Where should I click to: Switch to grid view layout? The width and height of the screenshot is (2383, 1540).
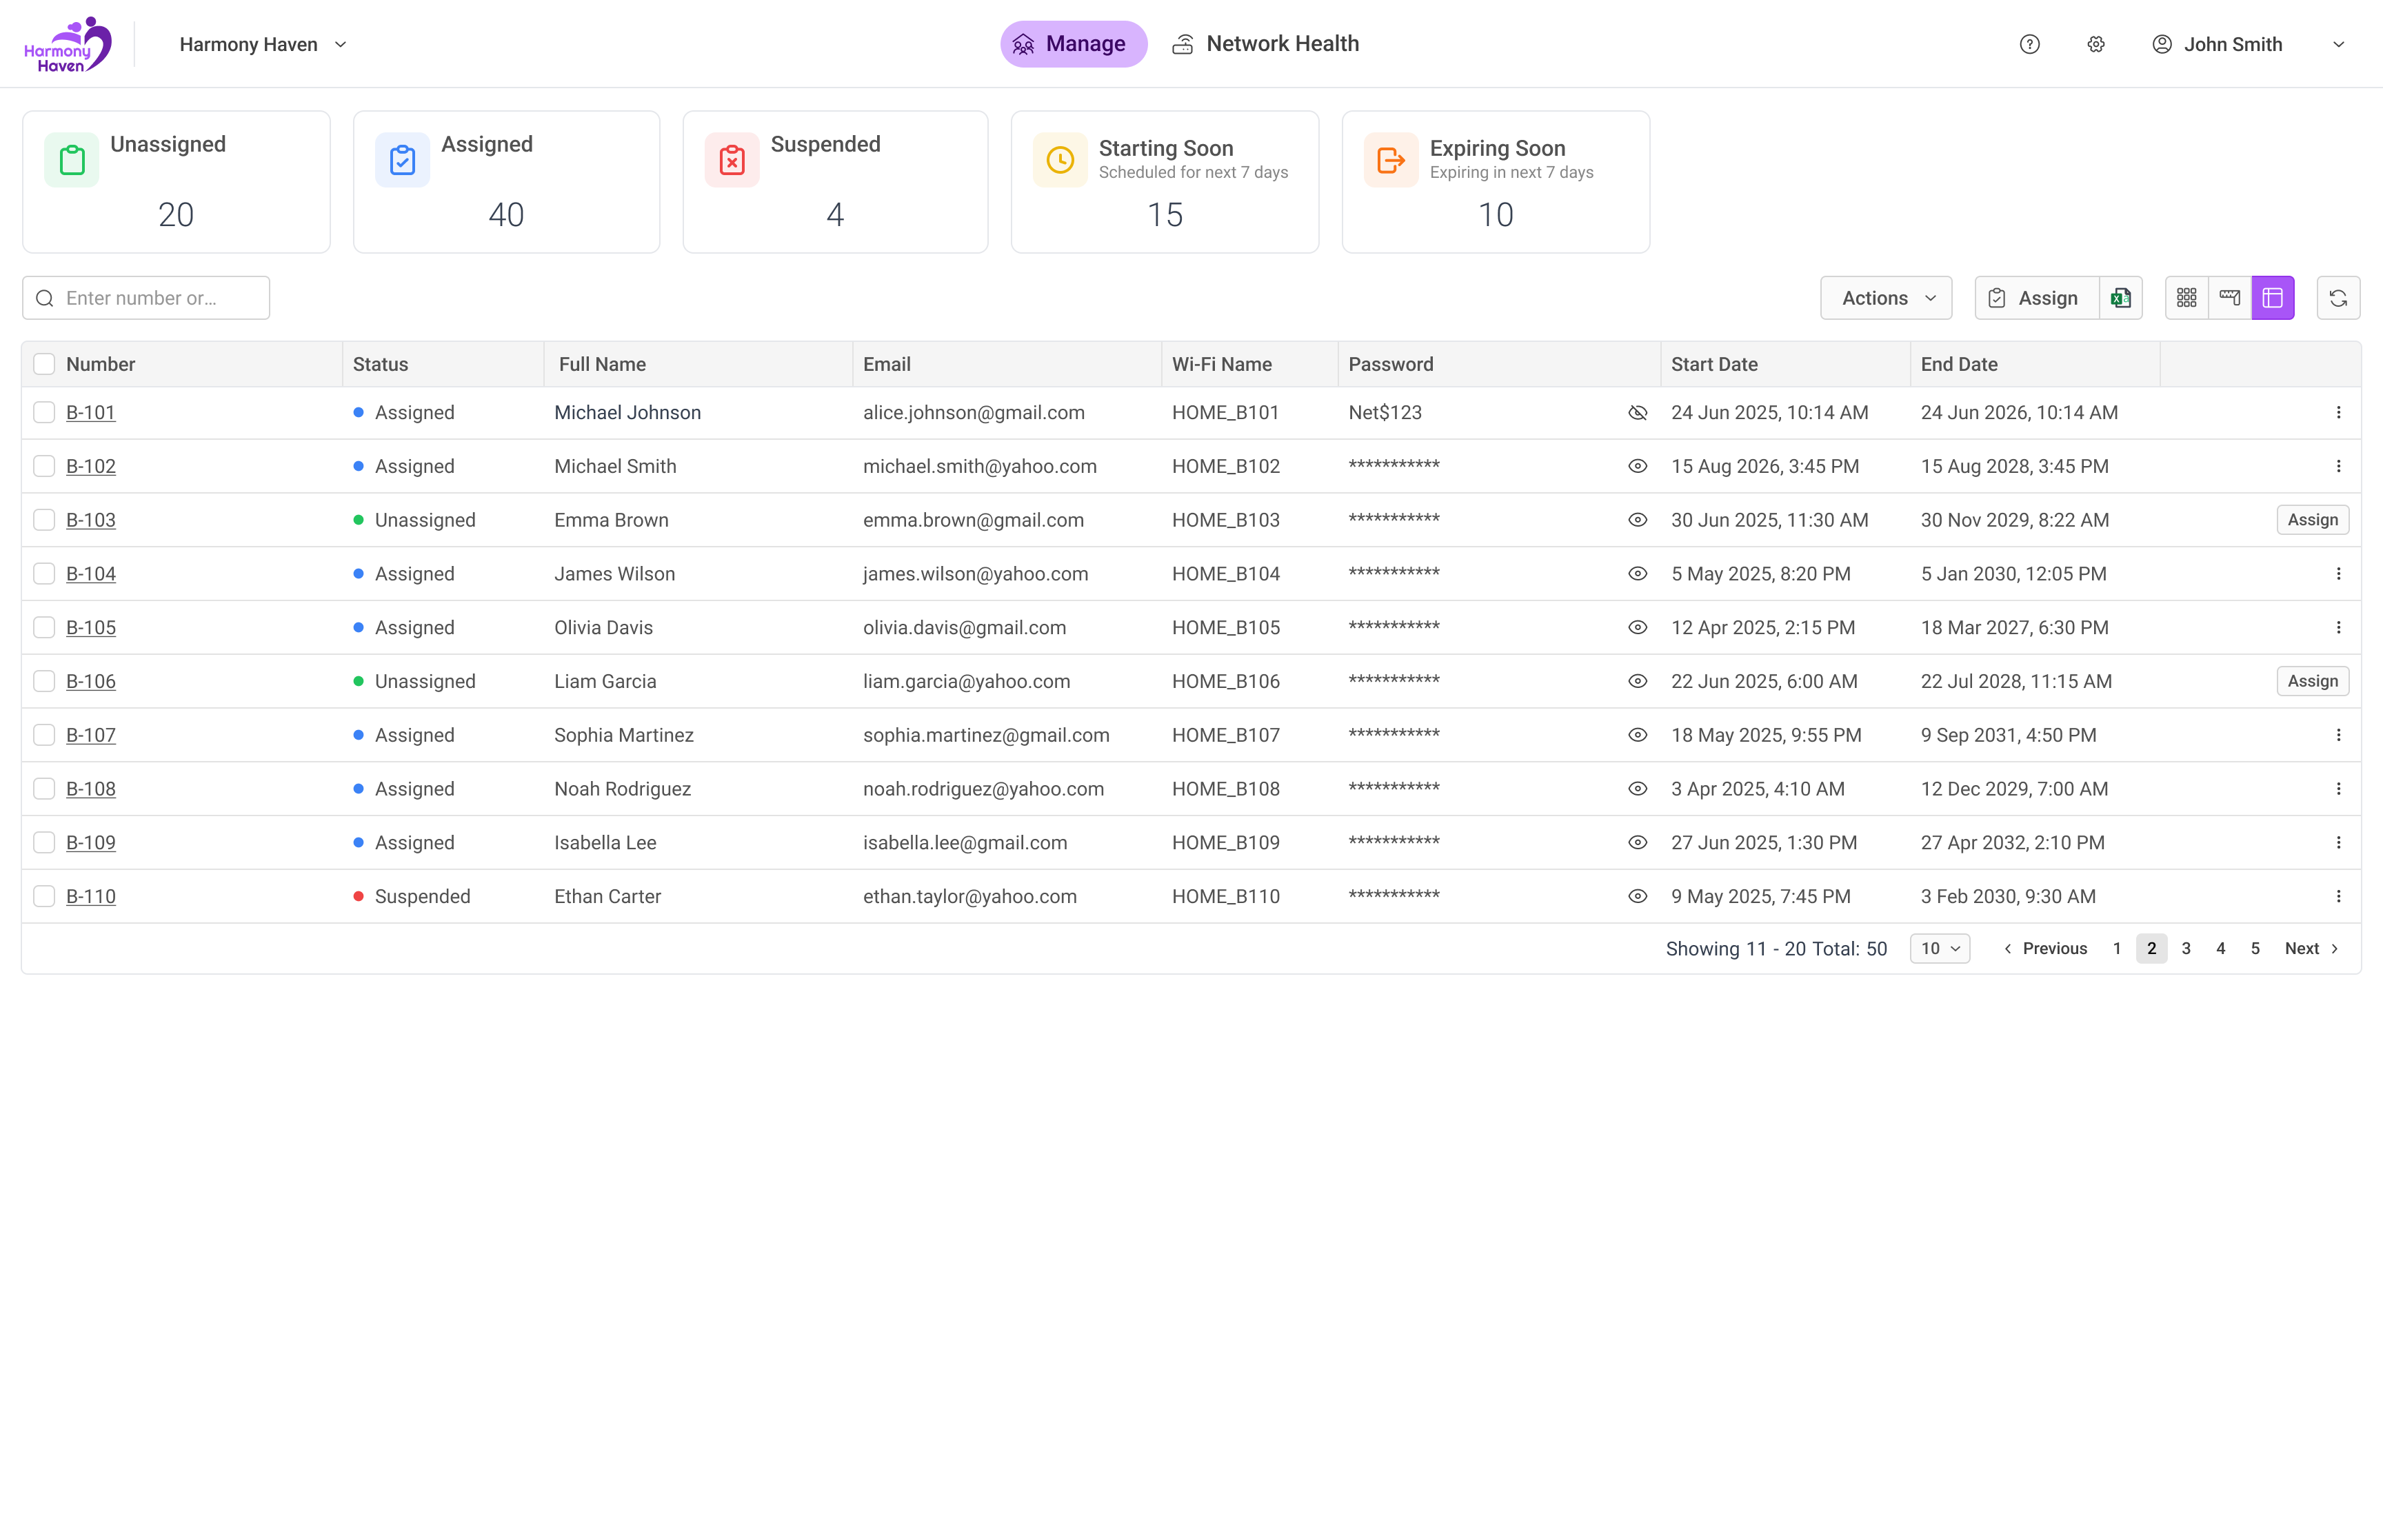[2186, 298]
